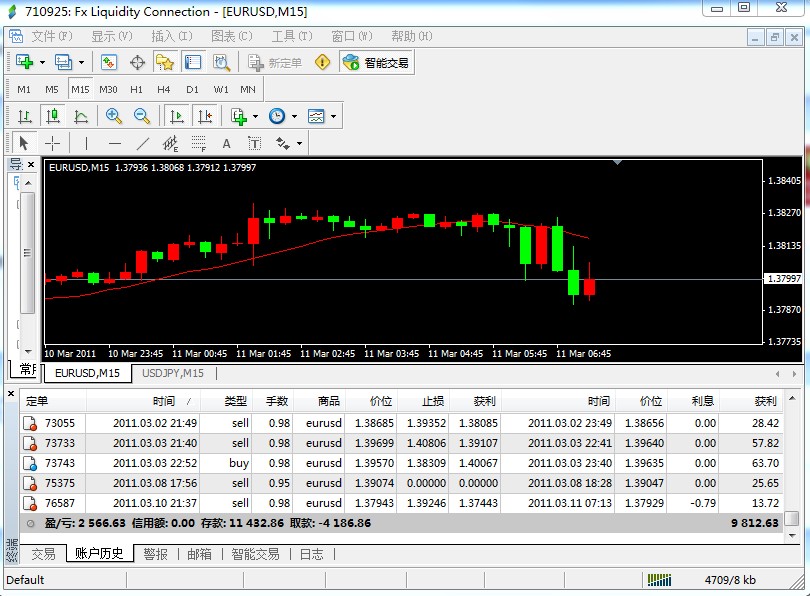Open the 图表(C) menu
This screenshot has height=596, width=810.
pyautogui.click(x=231, y=36)
